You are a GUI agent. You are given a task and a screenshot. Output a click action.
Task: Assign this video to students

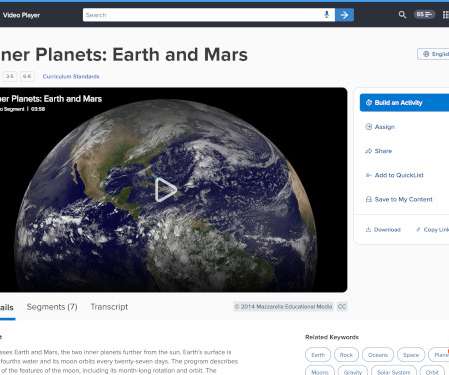[x=380, y=127]
